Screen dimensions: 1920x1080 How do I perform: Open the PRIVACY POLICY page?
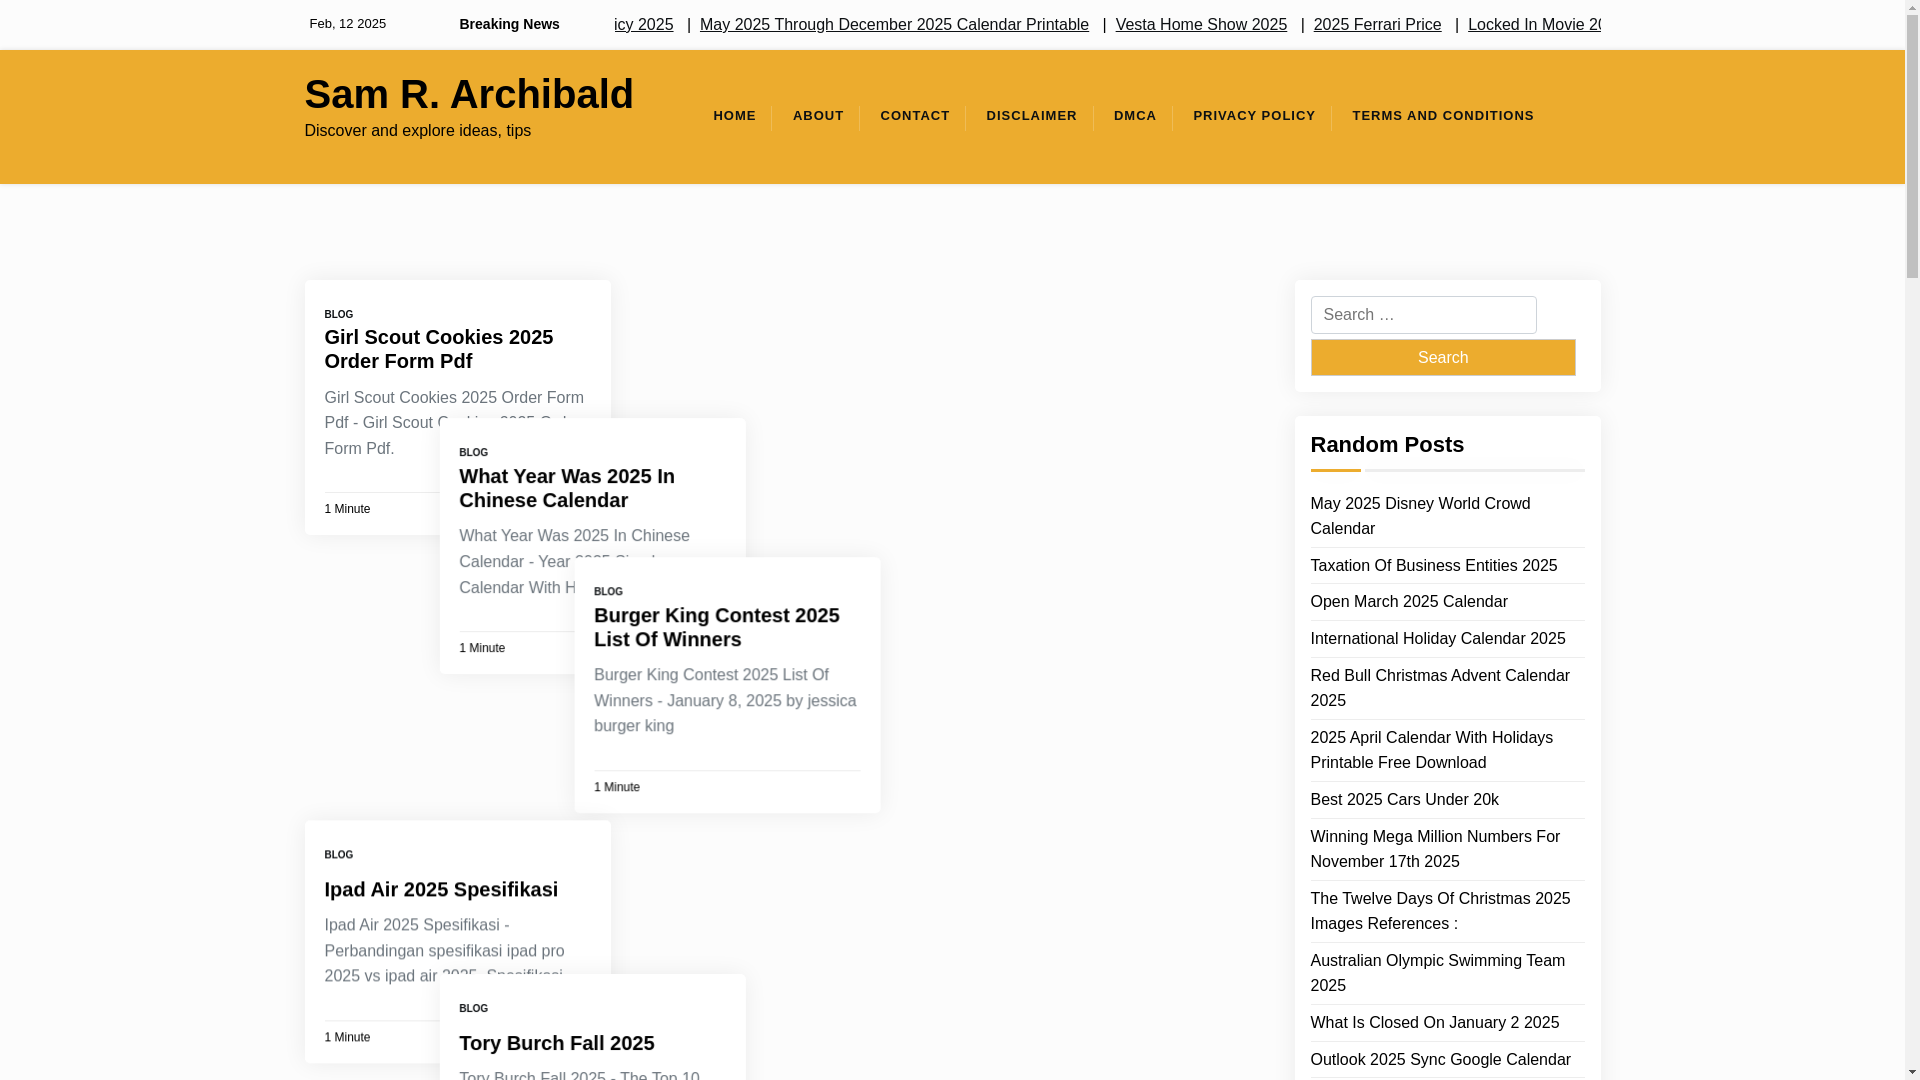click(x=1254, y=116)
